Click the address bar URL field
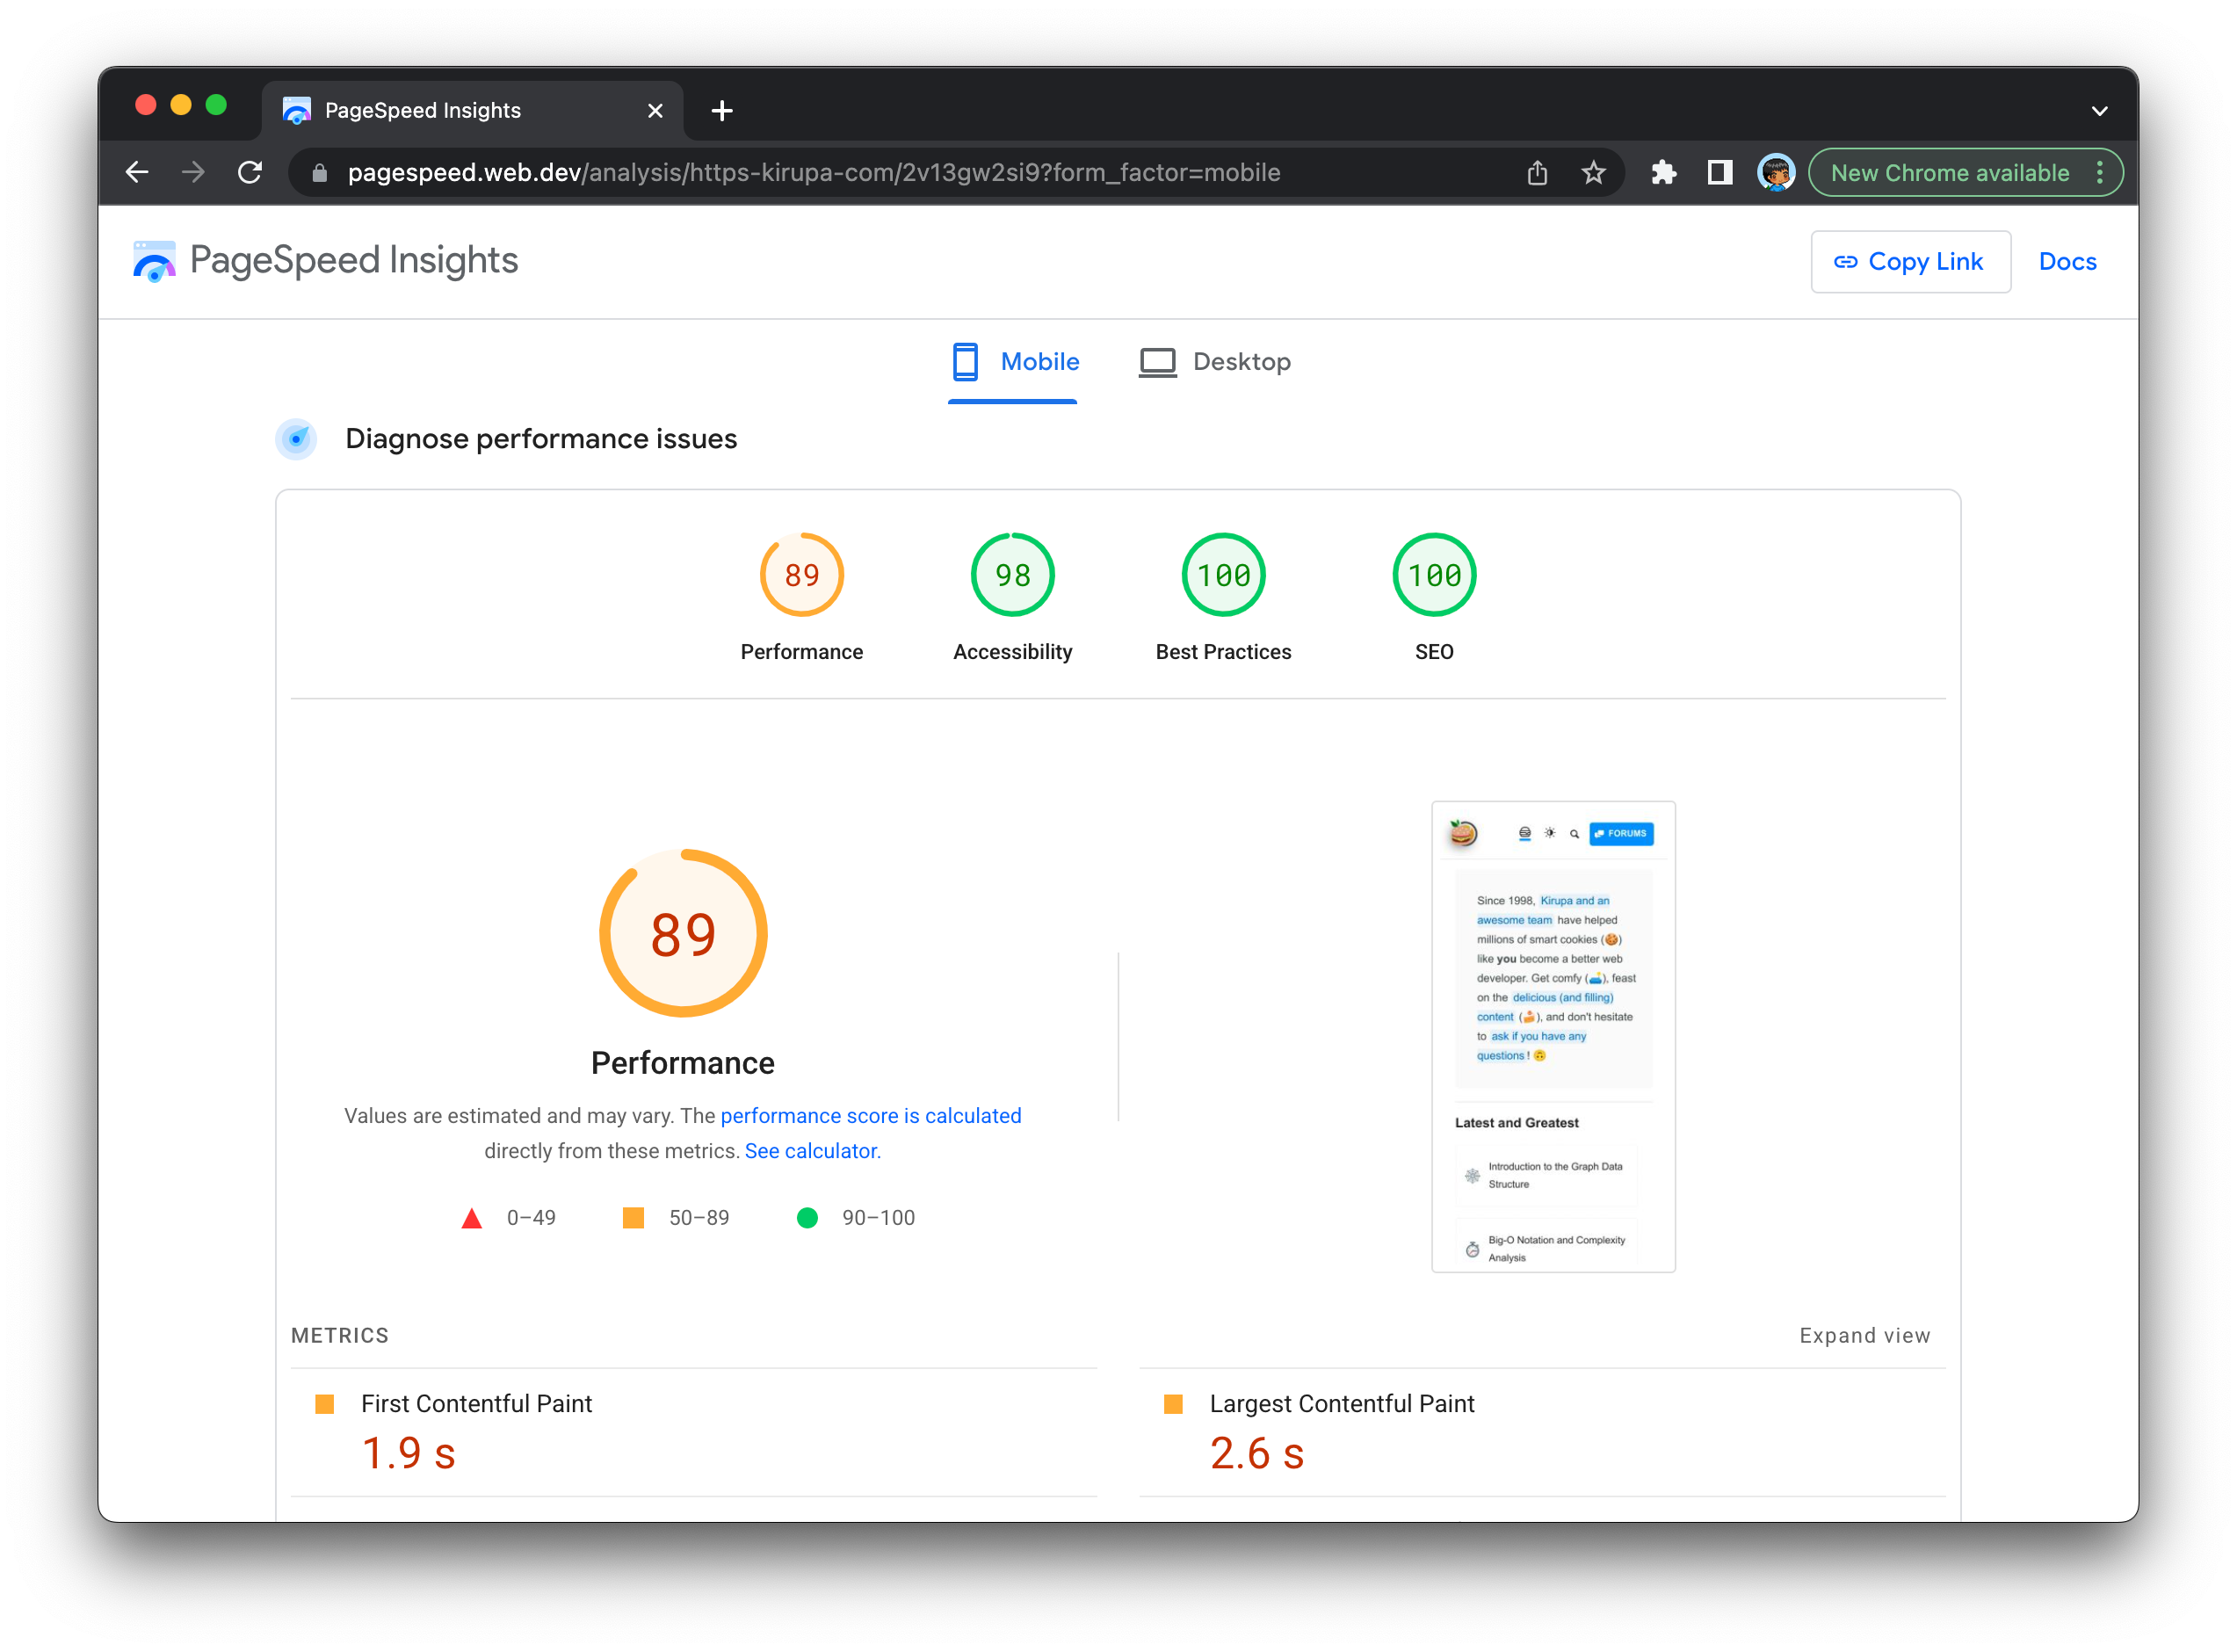 pos(813,173)
